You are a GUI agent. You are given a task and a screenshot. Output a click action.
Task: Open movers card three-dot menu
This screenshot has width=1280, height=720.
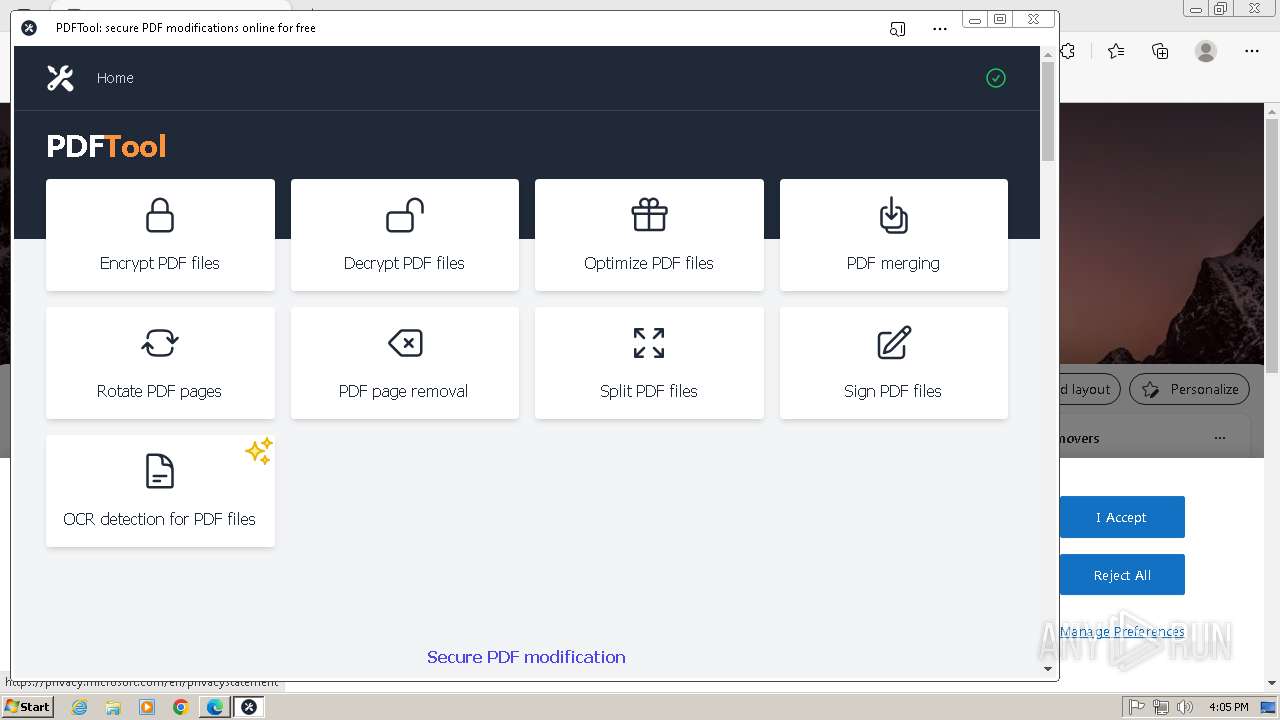click(x=1219, y=438)
